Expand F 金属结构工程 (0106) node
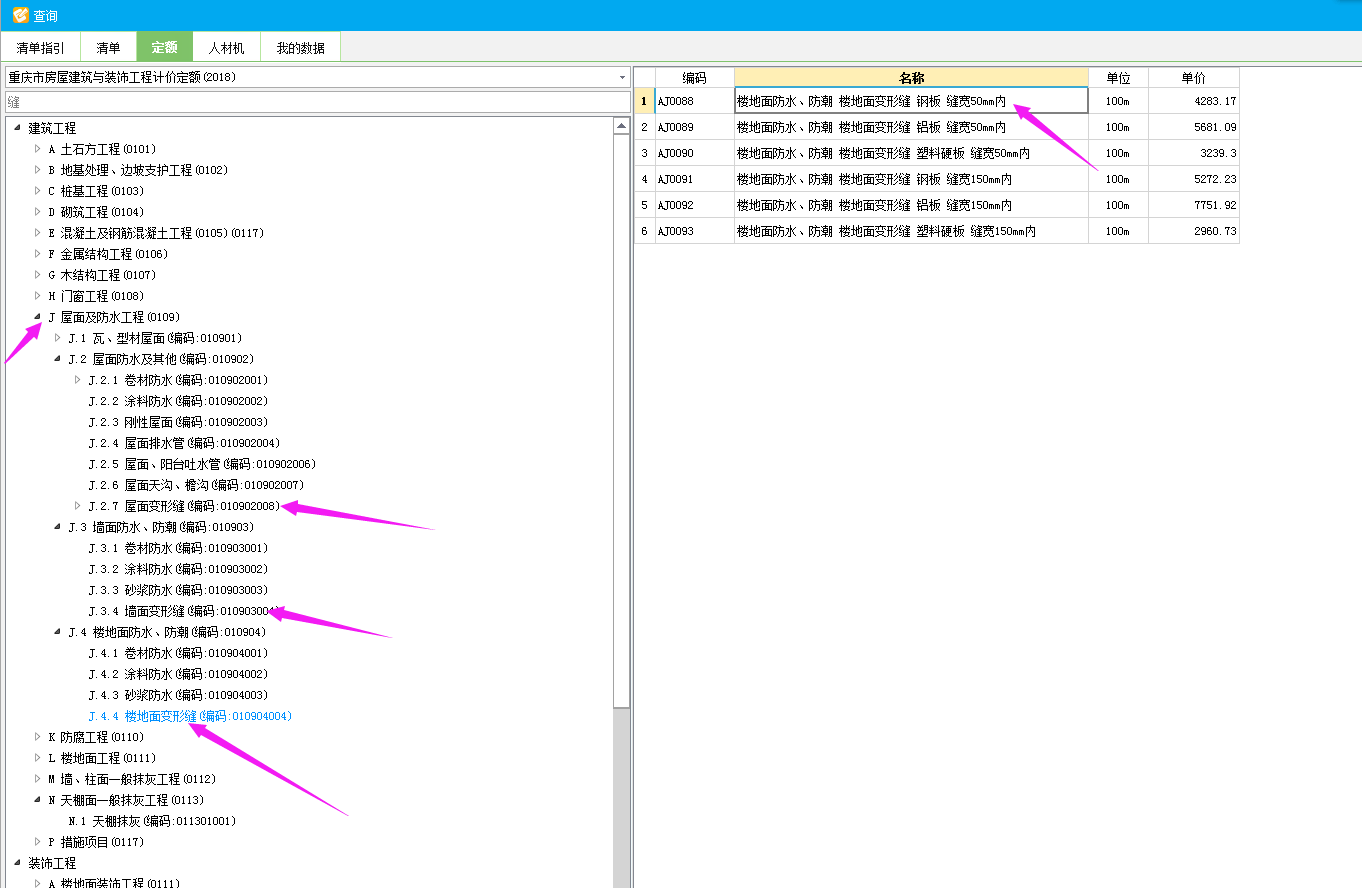The image size is (1362, 888). coord(38,254)
